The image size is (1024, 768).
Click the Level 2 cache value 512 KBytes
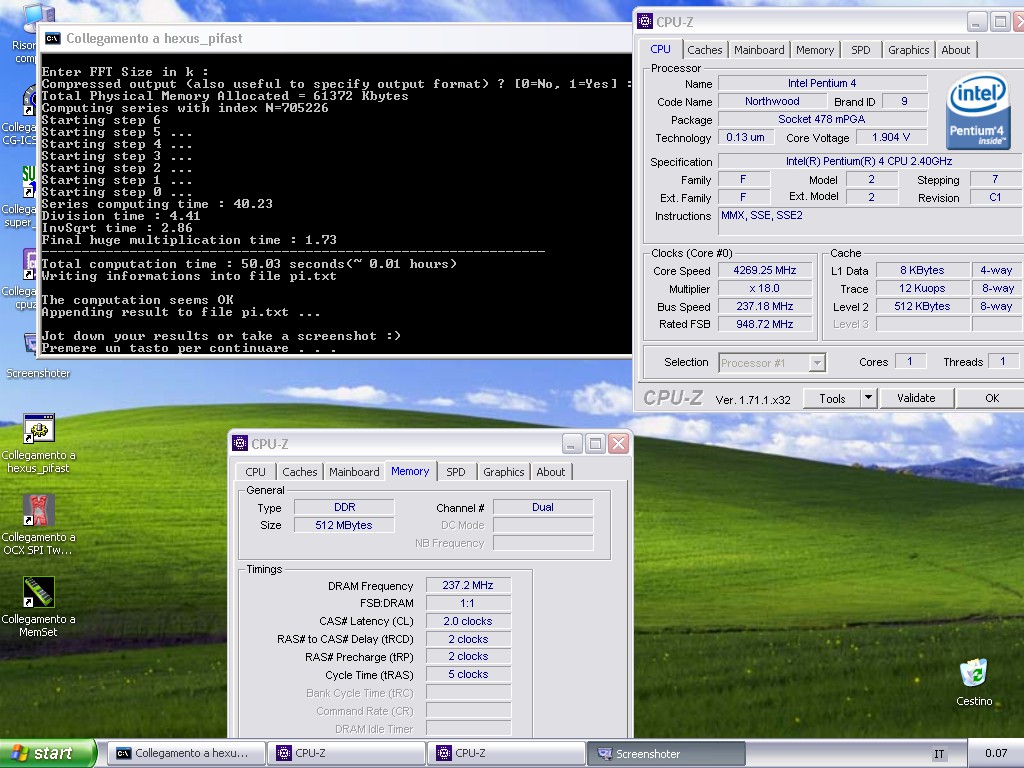(922, 306)
